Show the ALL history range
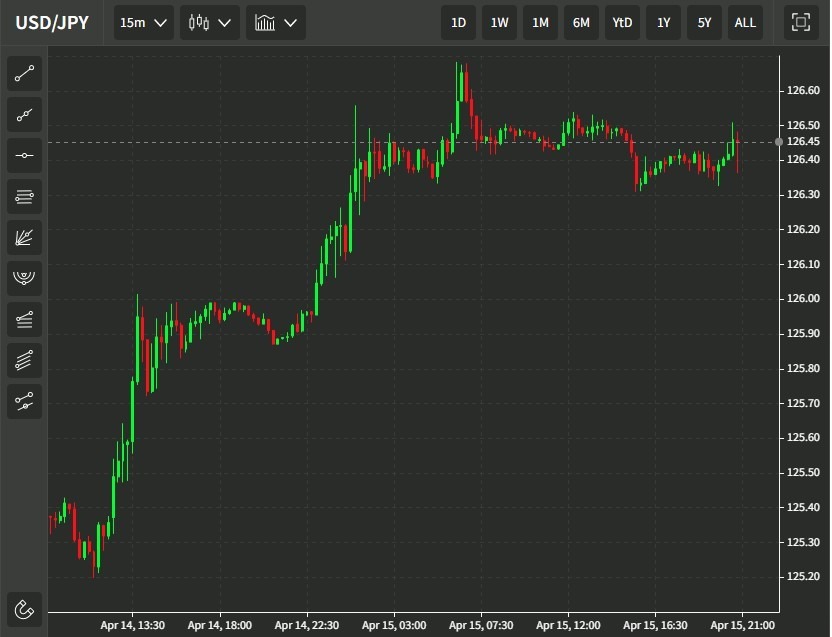This screenshot has height=637, width=832. (x=745, y=22)
